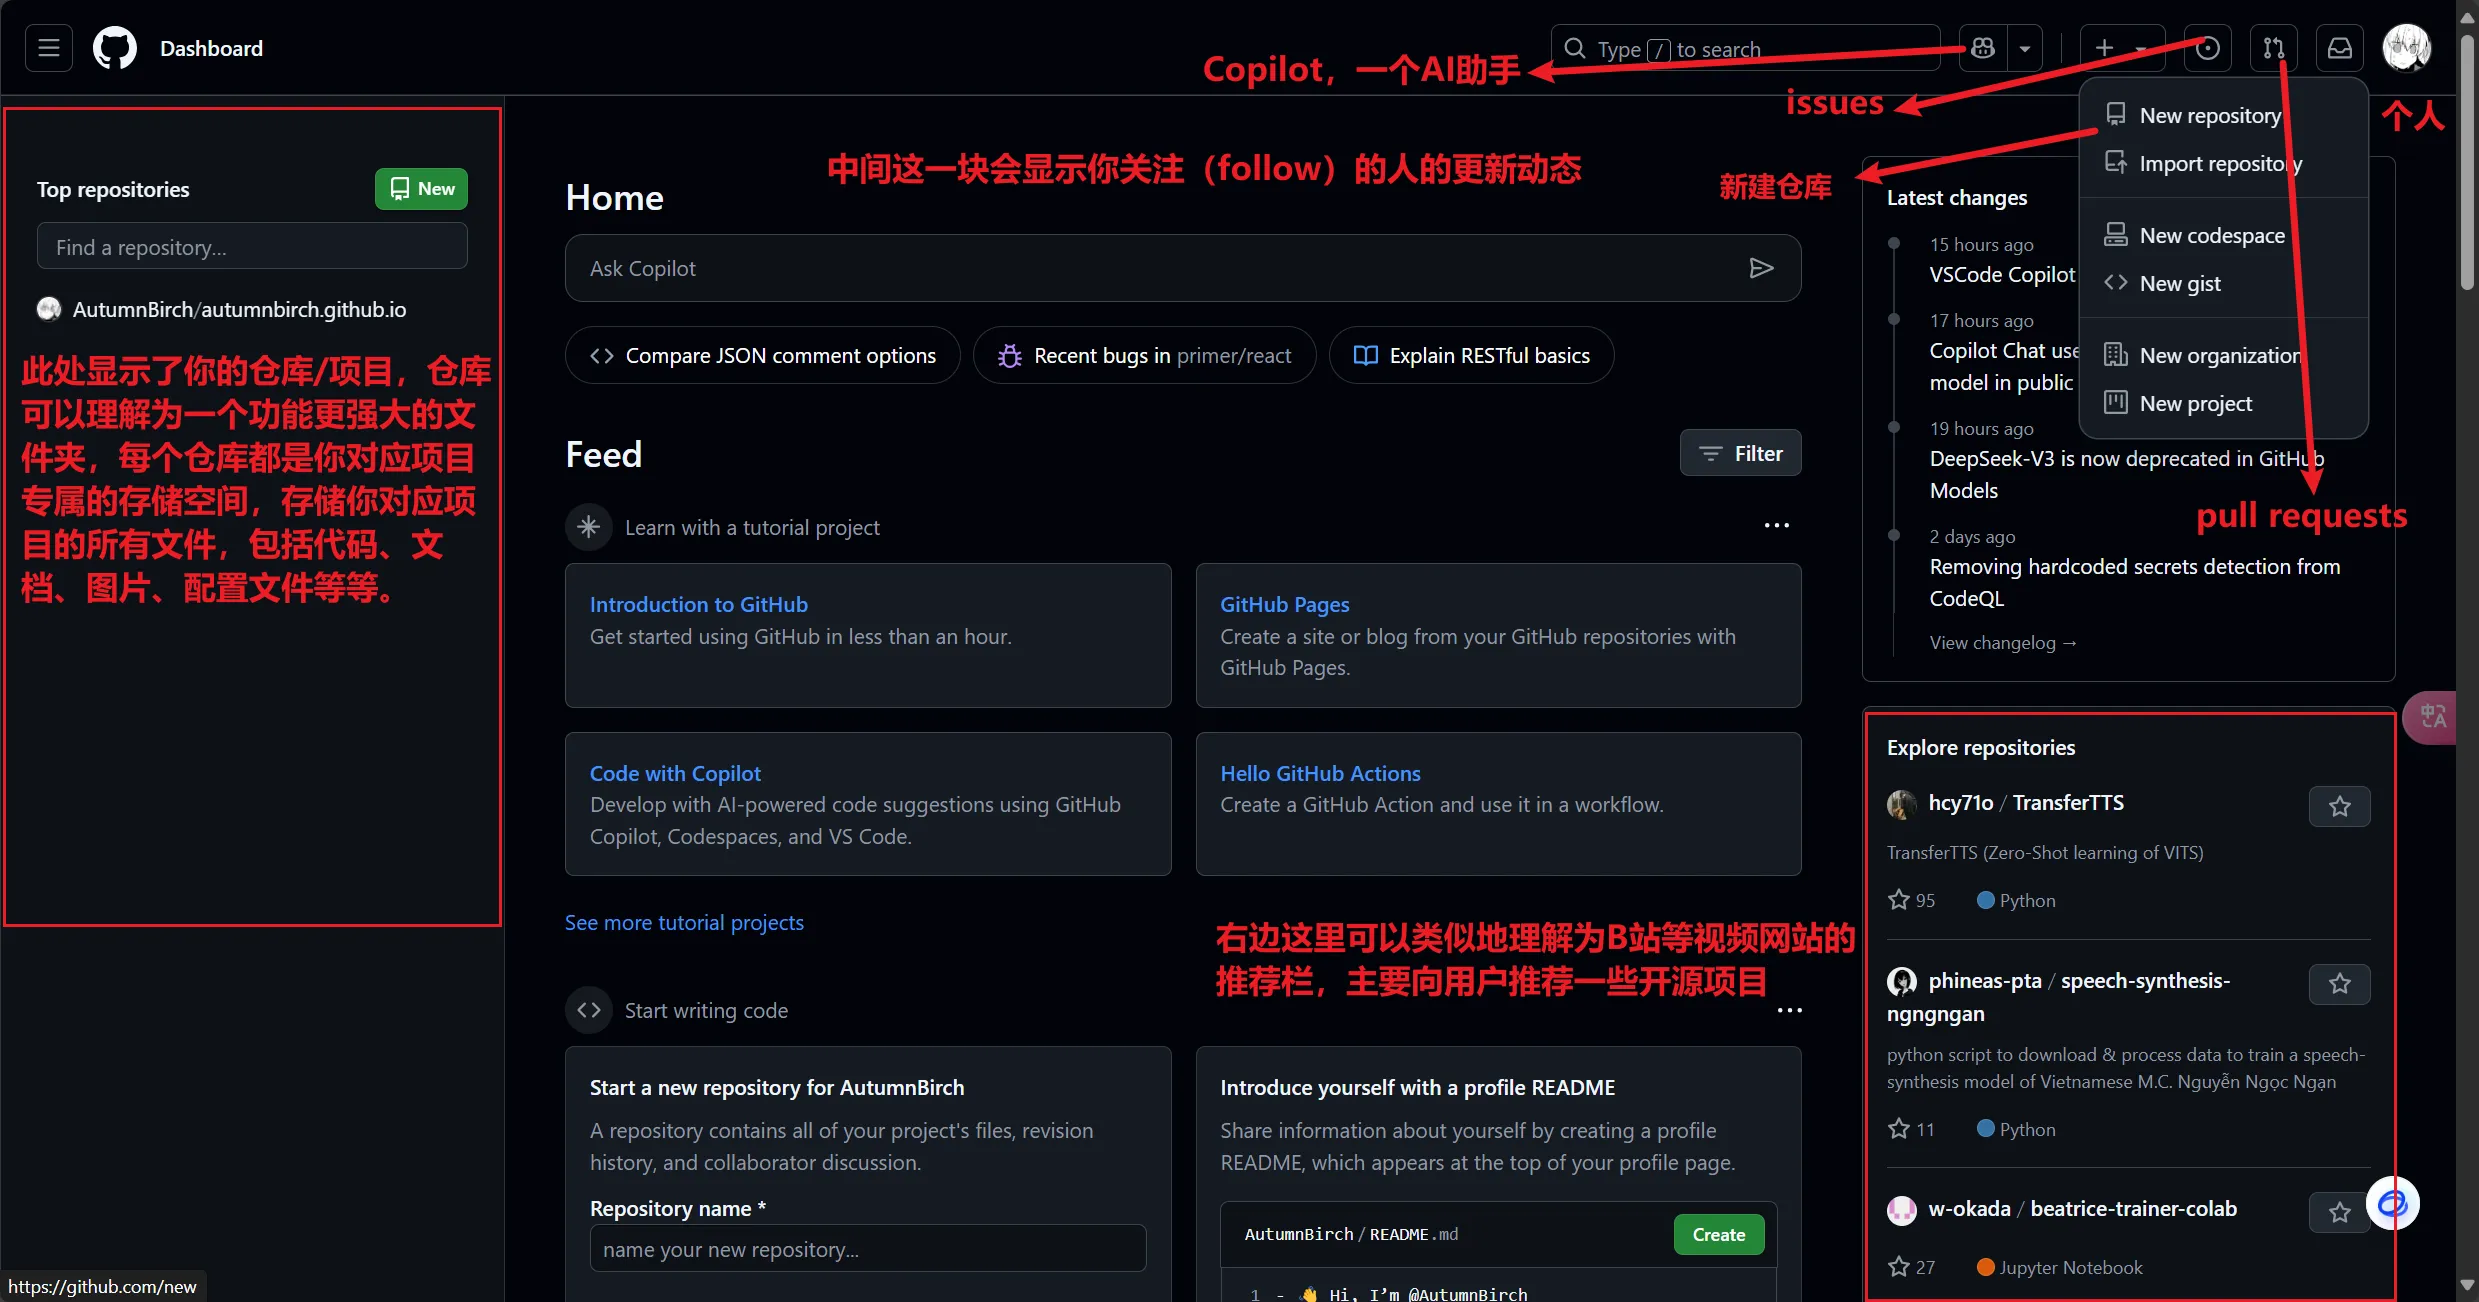Click the Repository name input field
The image size is (2479, 1302).
[868, 1248]
